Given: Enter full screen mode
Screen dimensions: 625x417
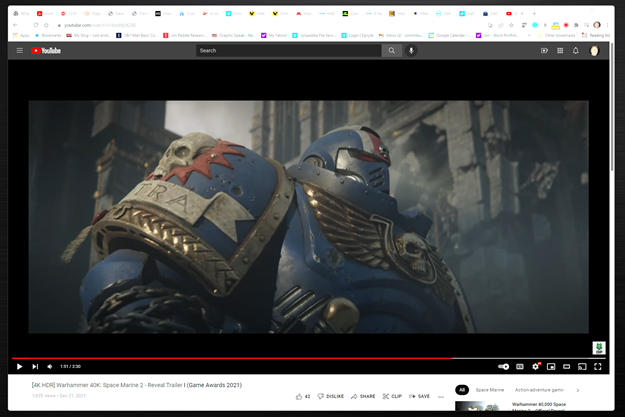Looking at the screenshot, I should click(x=597, y=366).
